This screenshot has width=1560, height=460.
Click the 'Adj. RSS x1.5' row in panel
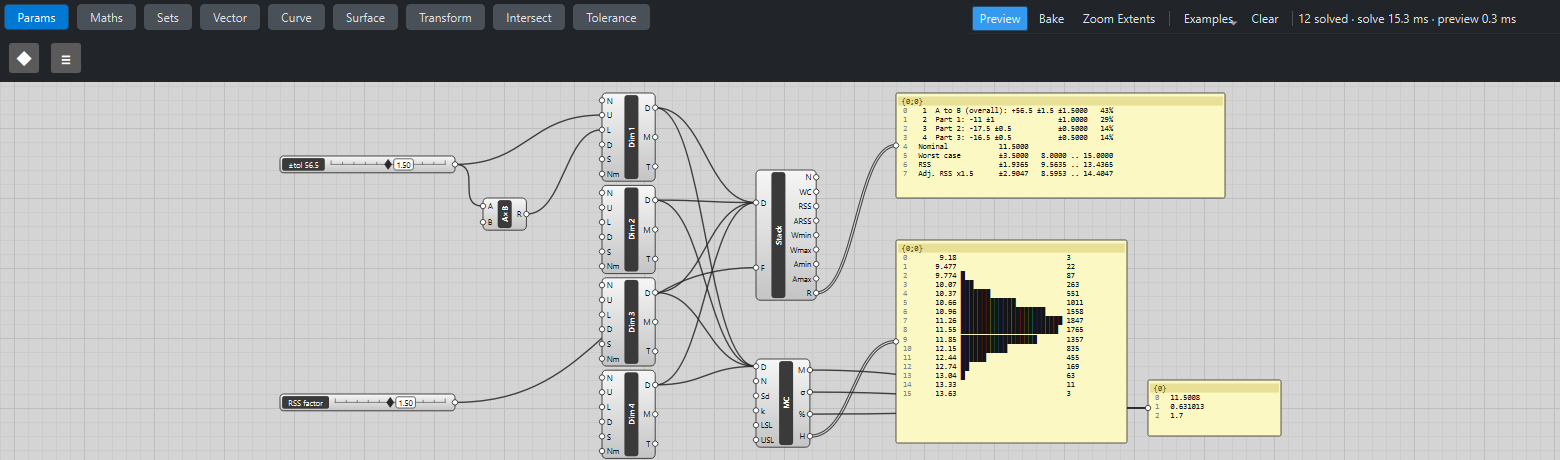point(1060,173)
